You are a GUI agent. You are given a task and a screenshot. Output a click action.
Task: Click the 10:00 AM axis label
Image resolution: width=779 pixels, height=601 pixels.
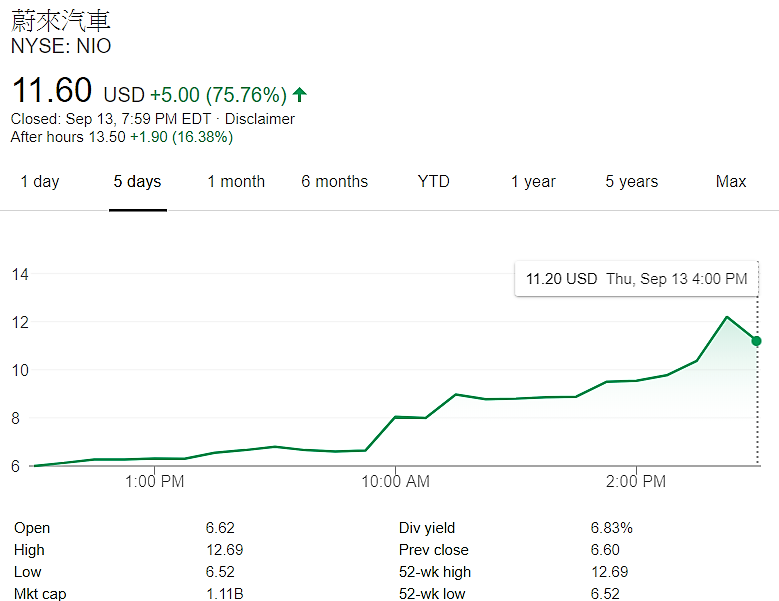pos(395,481)
